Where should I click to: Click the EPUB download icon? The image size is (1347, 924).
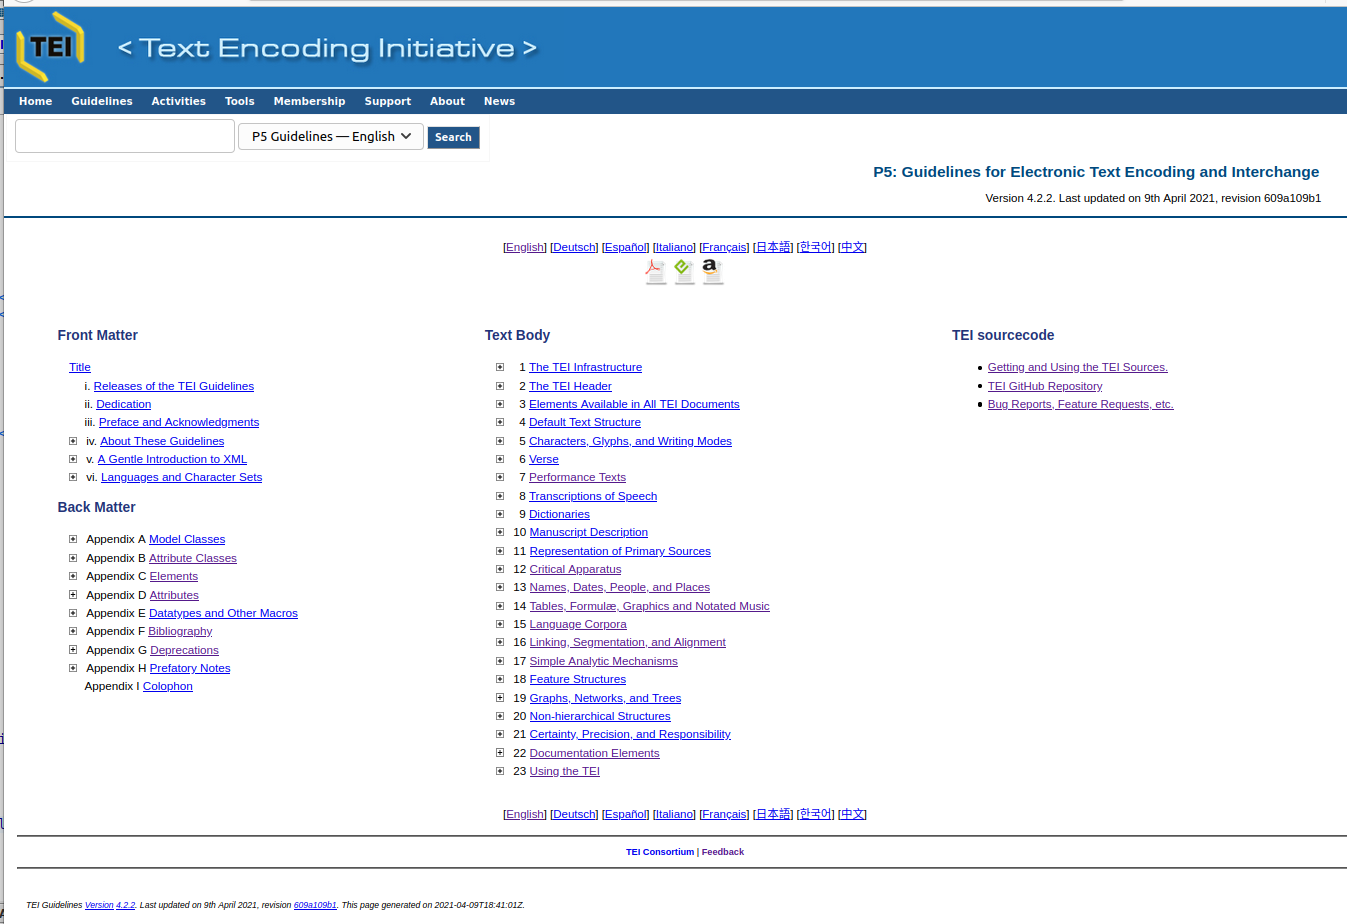tap(684, 271)
